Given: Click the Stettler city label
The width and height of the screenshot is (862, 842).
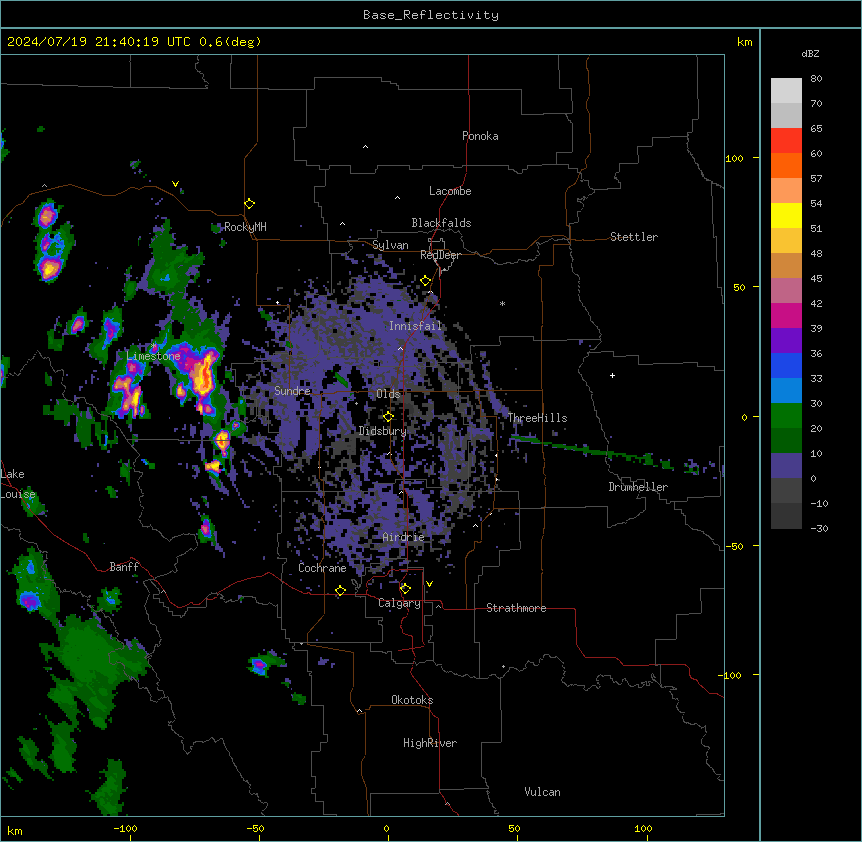Looking at the screenshot, I should tap(633, 237).
